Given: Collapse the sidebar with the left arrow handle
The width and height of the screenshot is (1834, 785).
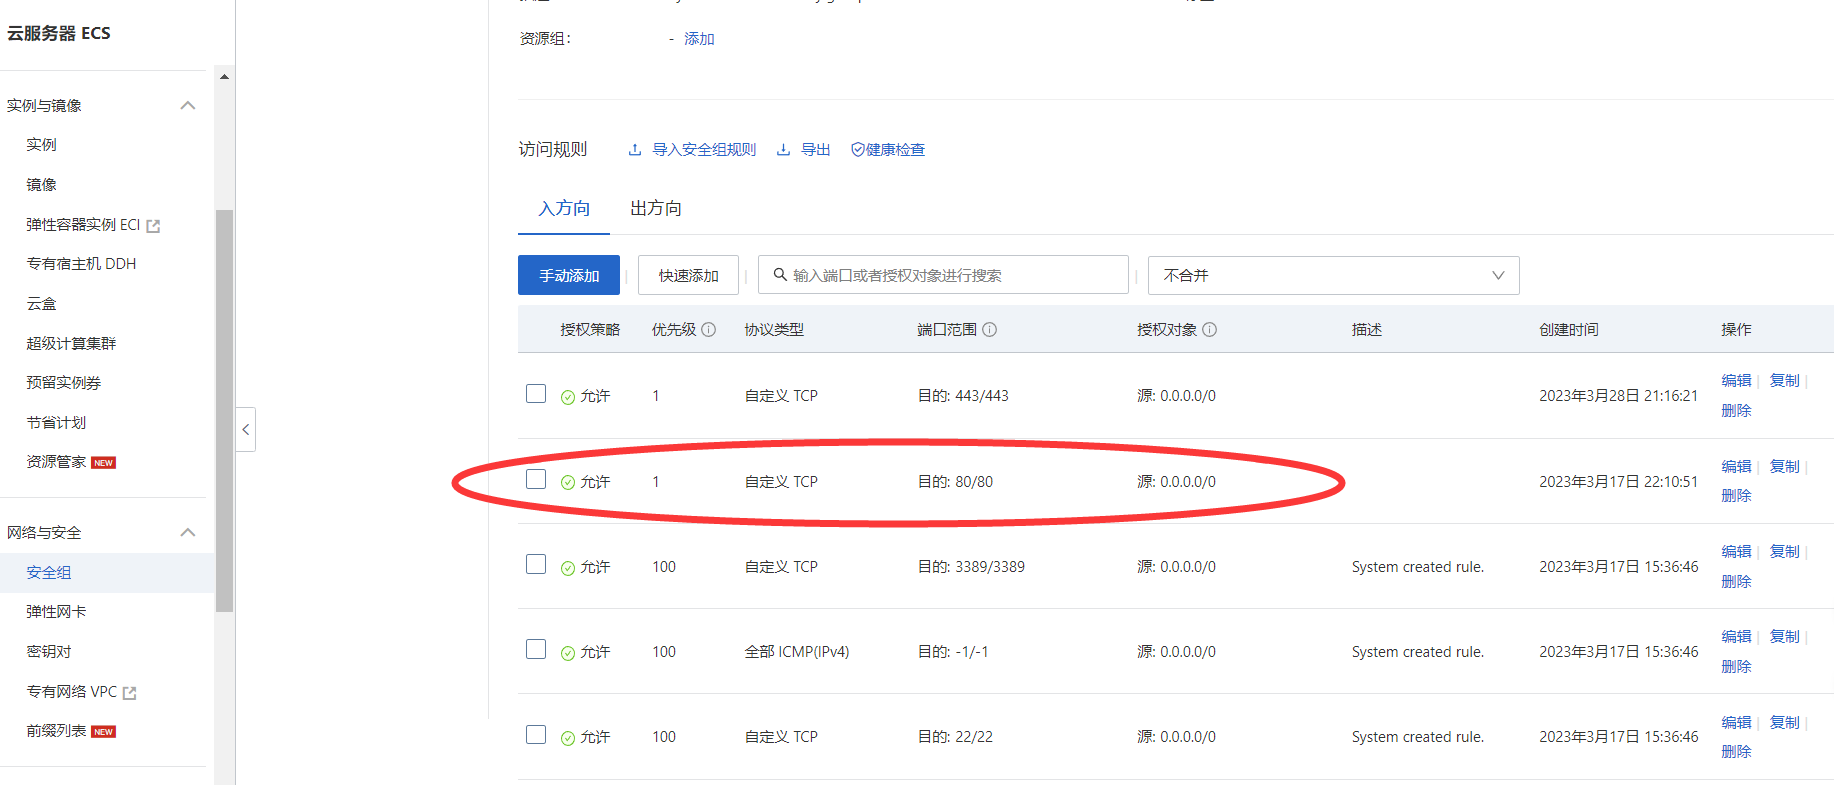Looking at the screenshot, I should pyautogui.click(x=245, y=429).
